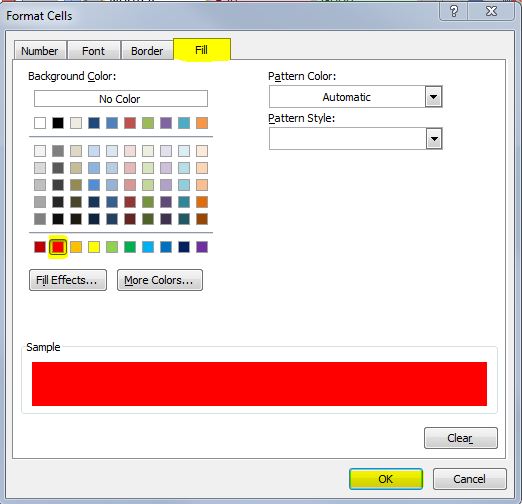This screenshot has height=504, width=522.
Task: Click the No Color button
Action: 121,99
